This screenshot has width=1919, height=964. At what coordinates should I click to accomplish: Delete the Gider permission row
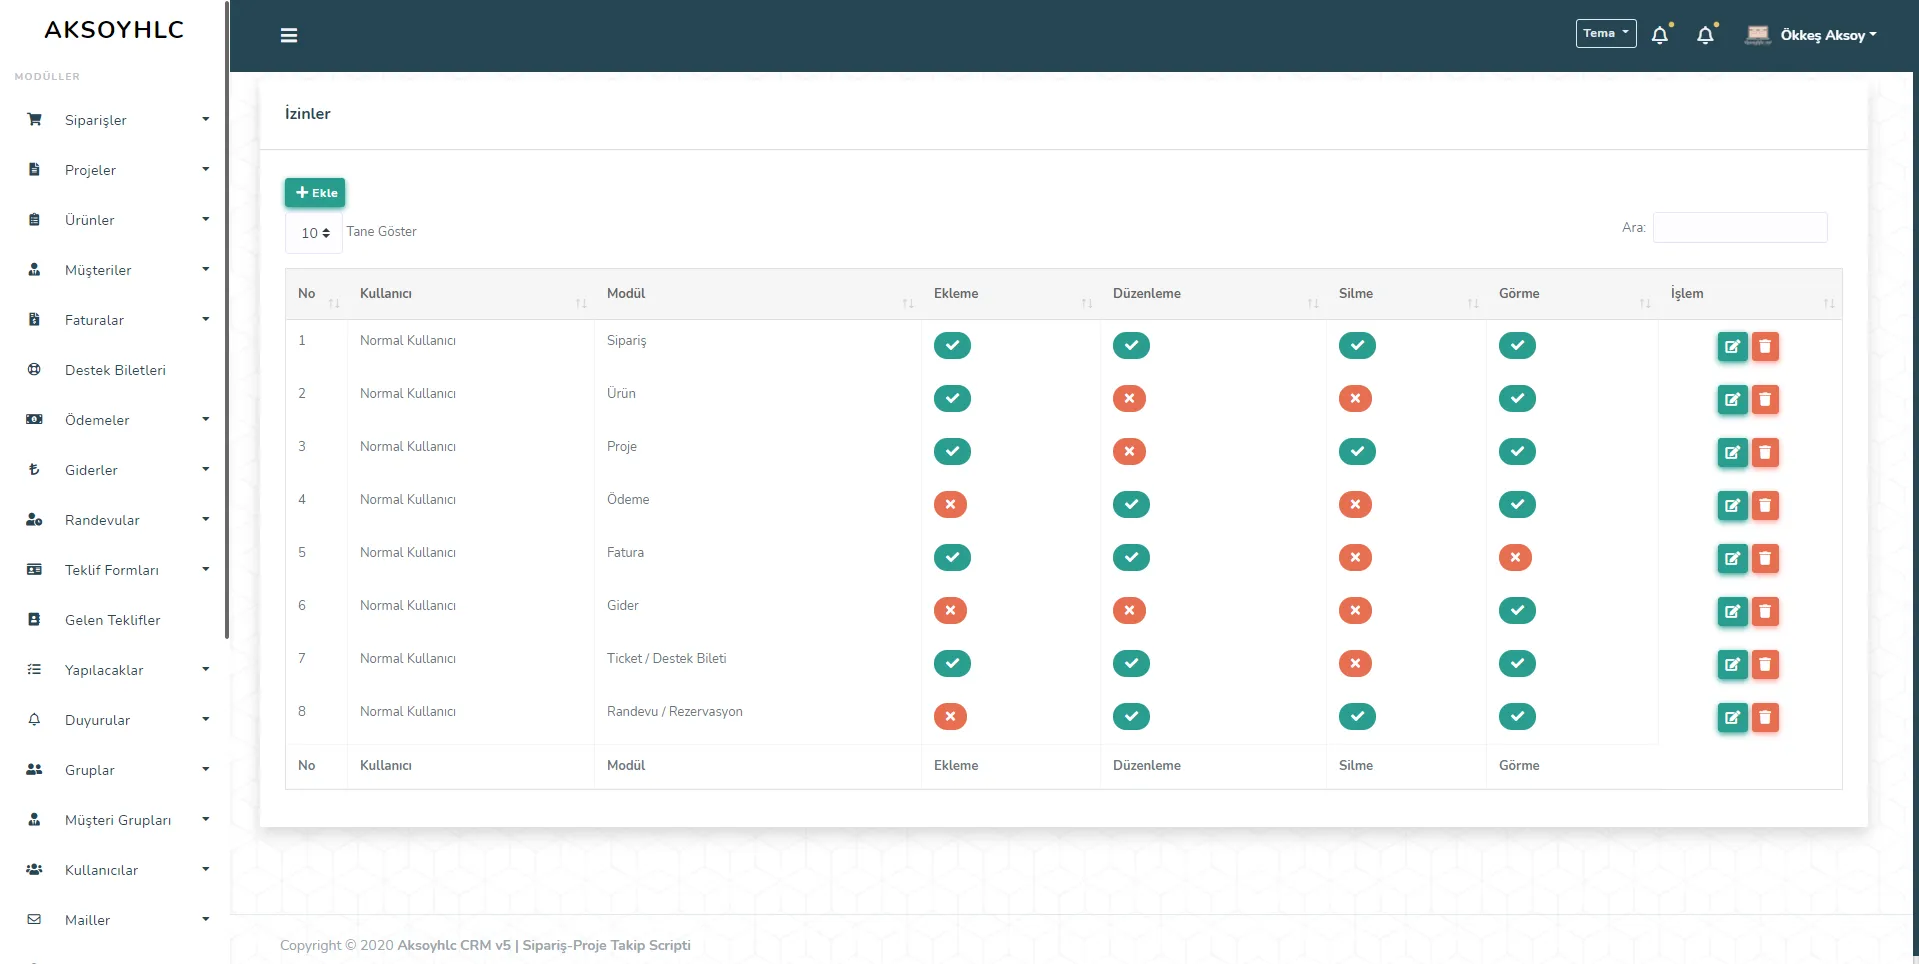[1765, 612]
